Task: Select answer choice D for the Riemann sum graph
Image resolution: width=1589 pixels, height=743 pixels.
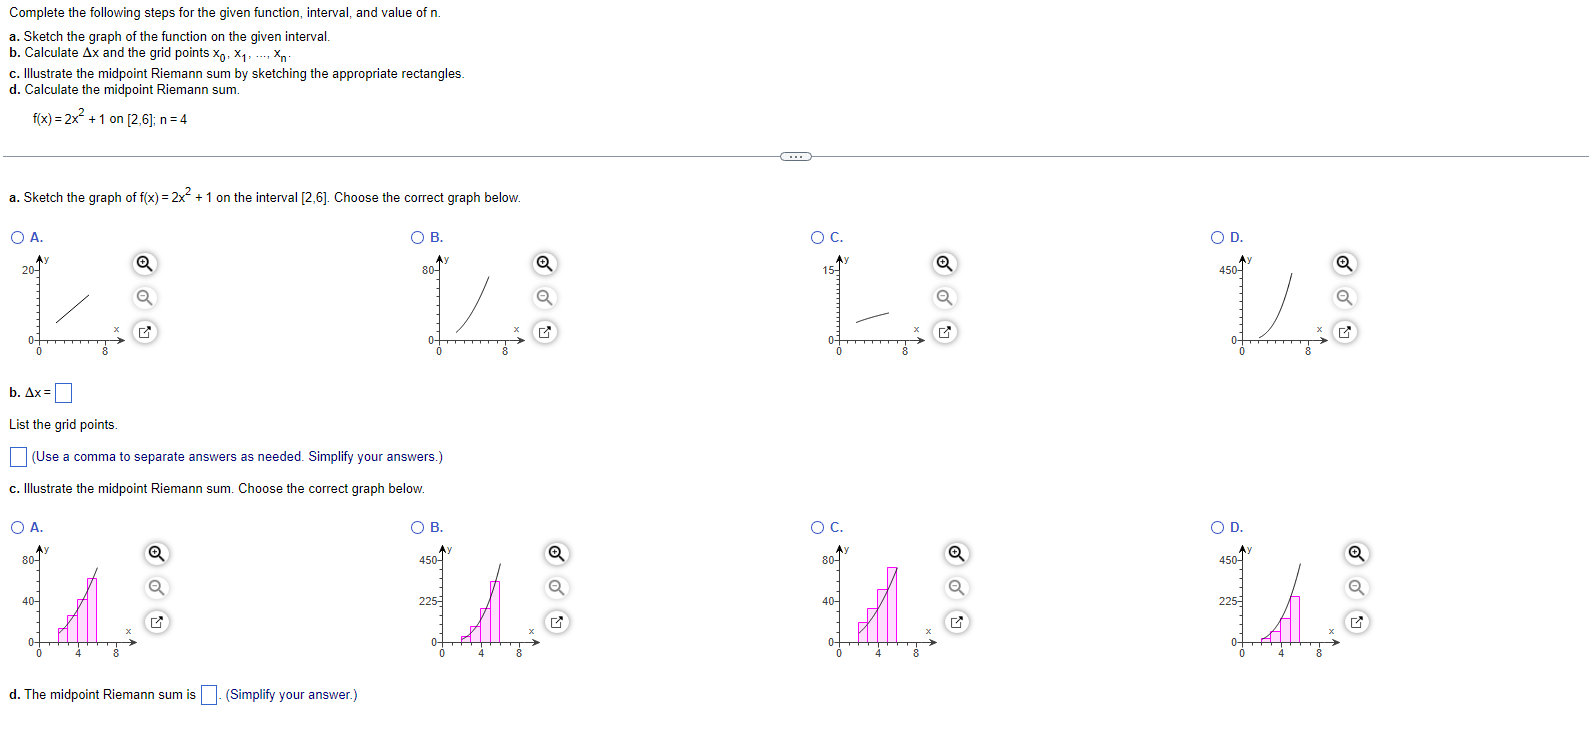Action: click(1216, 527)
